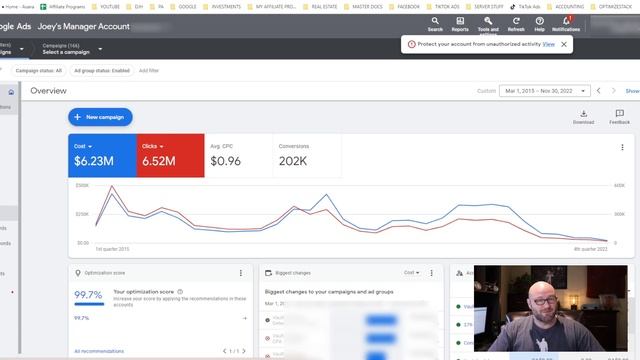Open the ACCOUNTING bookmarks folder

point(565,7)
